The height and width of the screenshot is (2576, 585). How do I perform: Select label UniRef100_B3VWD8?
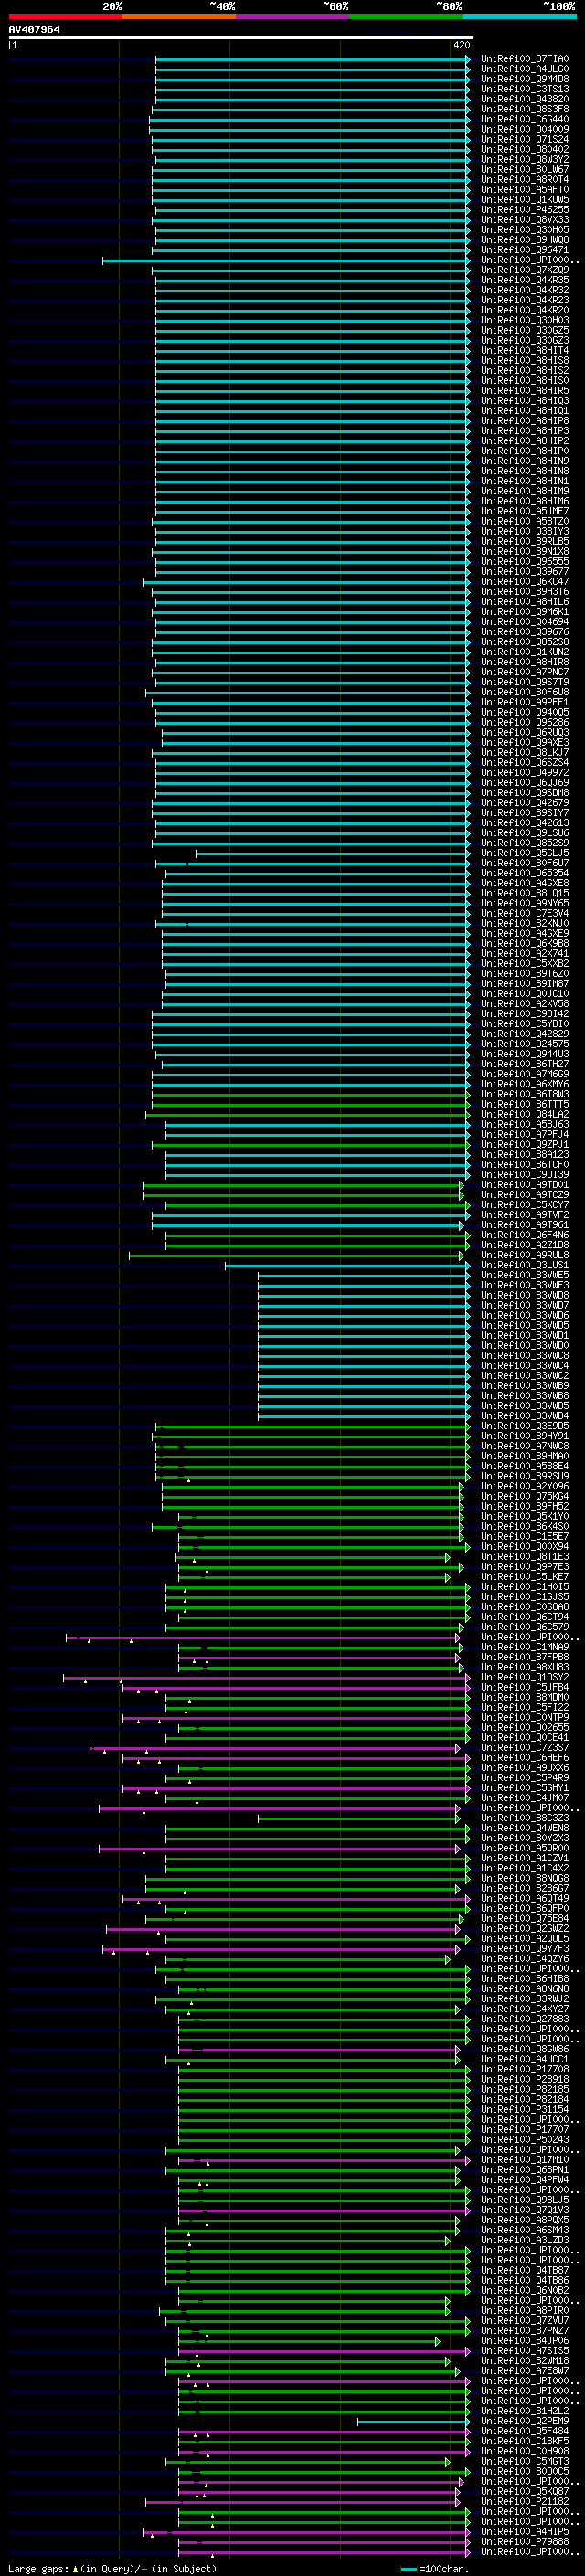coord(525,1295)
